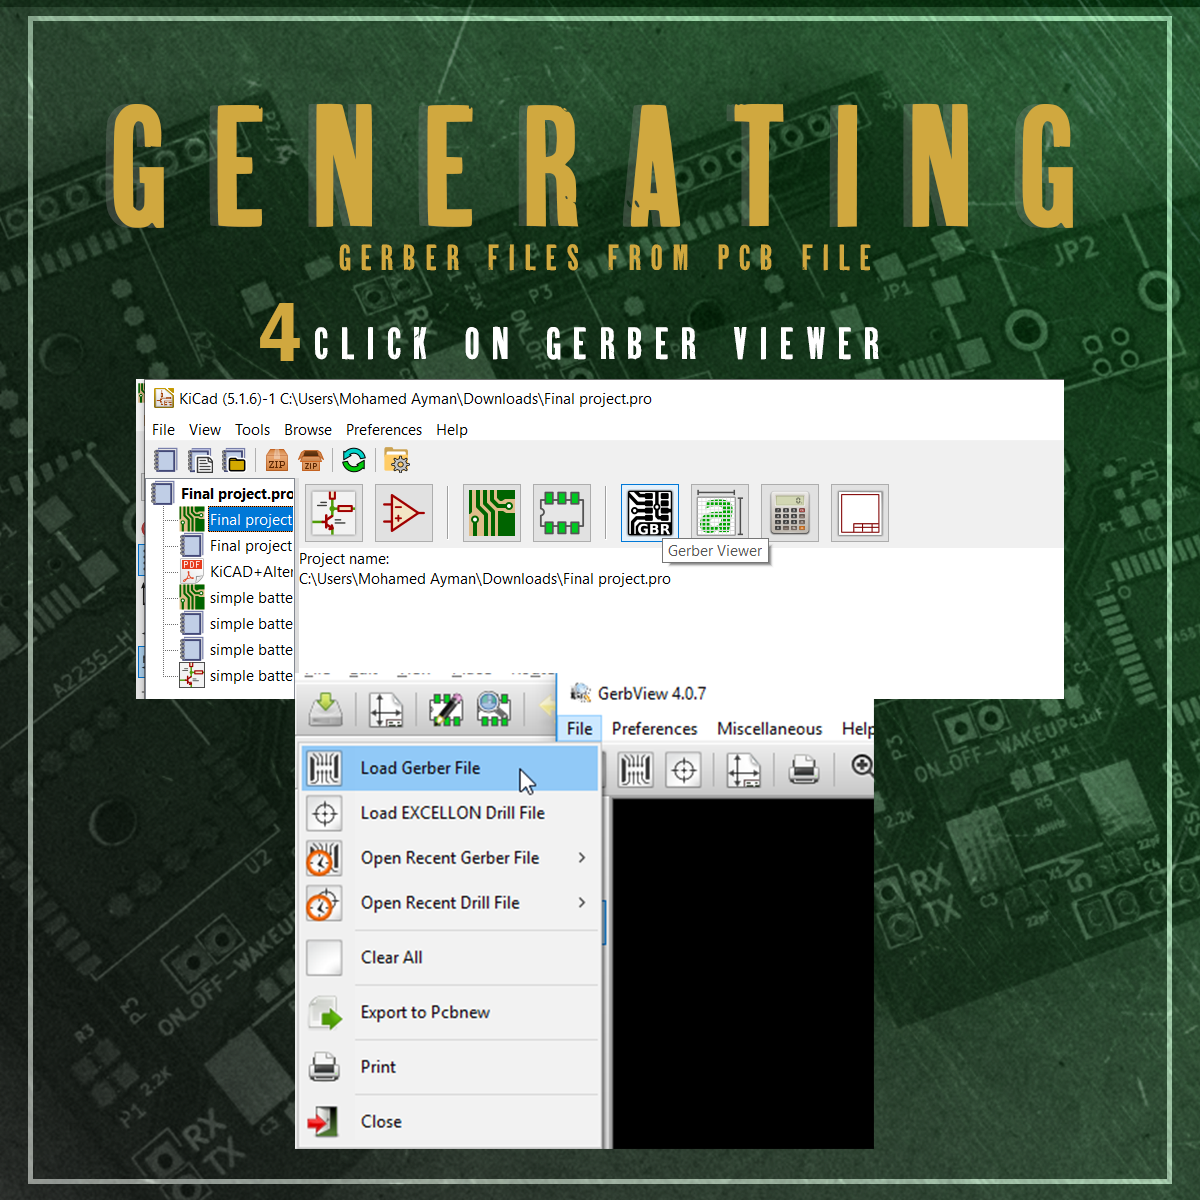Archive project files with the ZIP icon
The image size is (1200, 1200).
pyautogui.click(x=277, y=460)
